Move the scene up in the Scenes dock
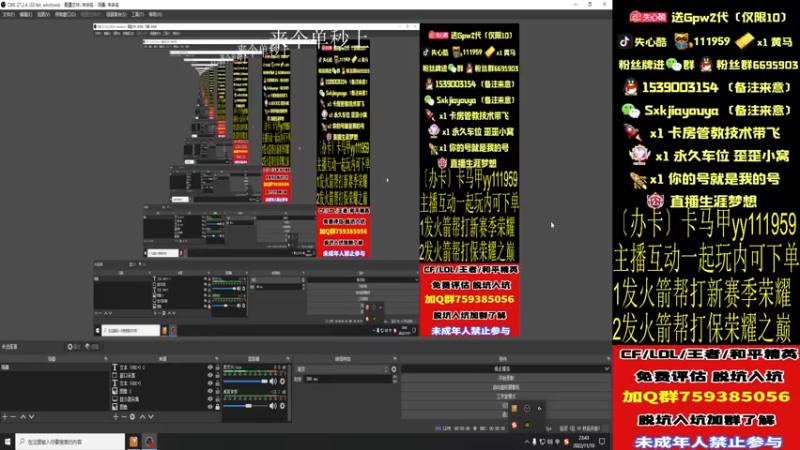This screenshot has width=800, height=450. [x=23, y=417]
